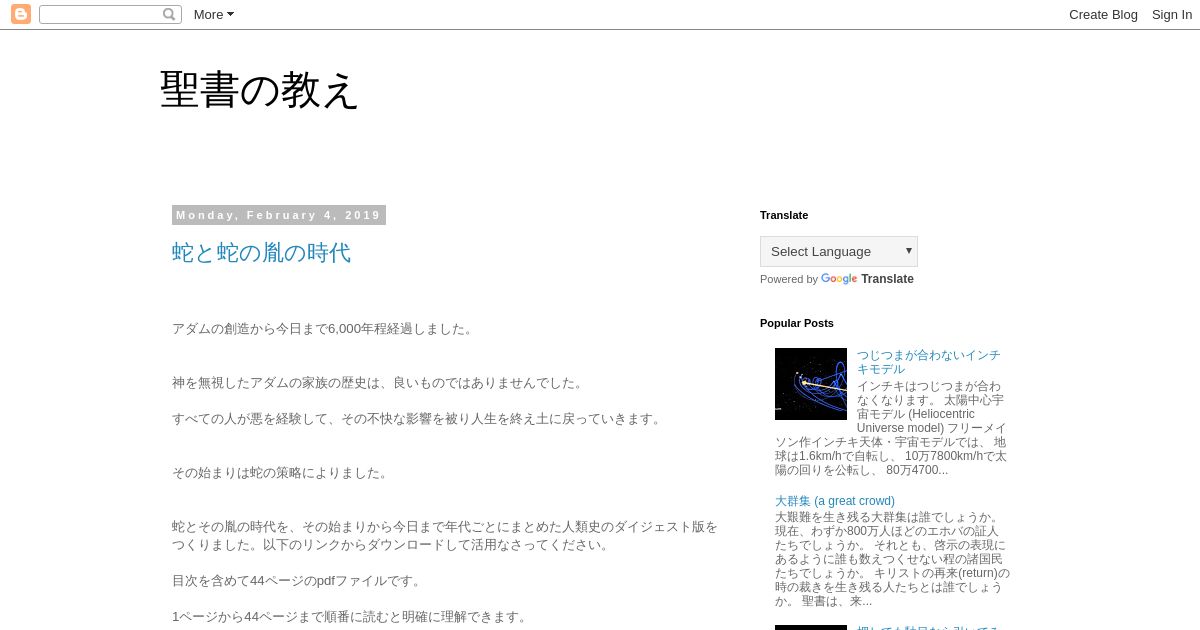Click the line その始まりは蛇の策略によりました

281,473
